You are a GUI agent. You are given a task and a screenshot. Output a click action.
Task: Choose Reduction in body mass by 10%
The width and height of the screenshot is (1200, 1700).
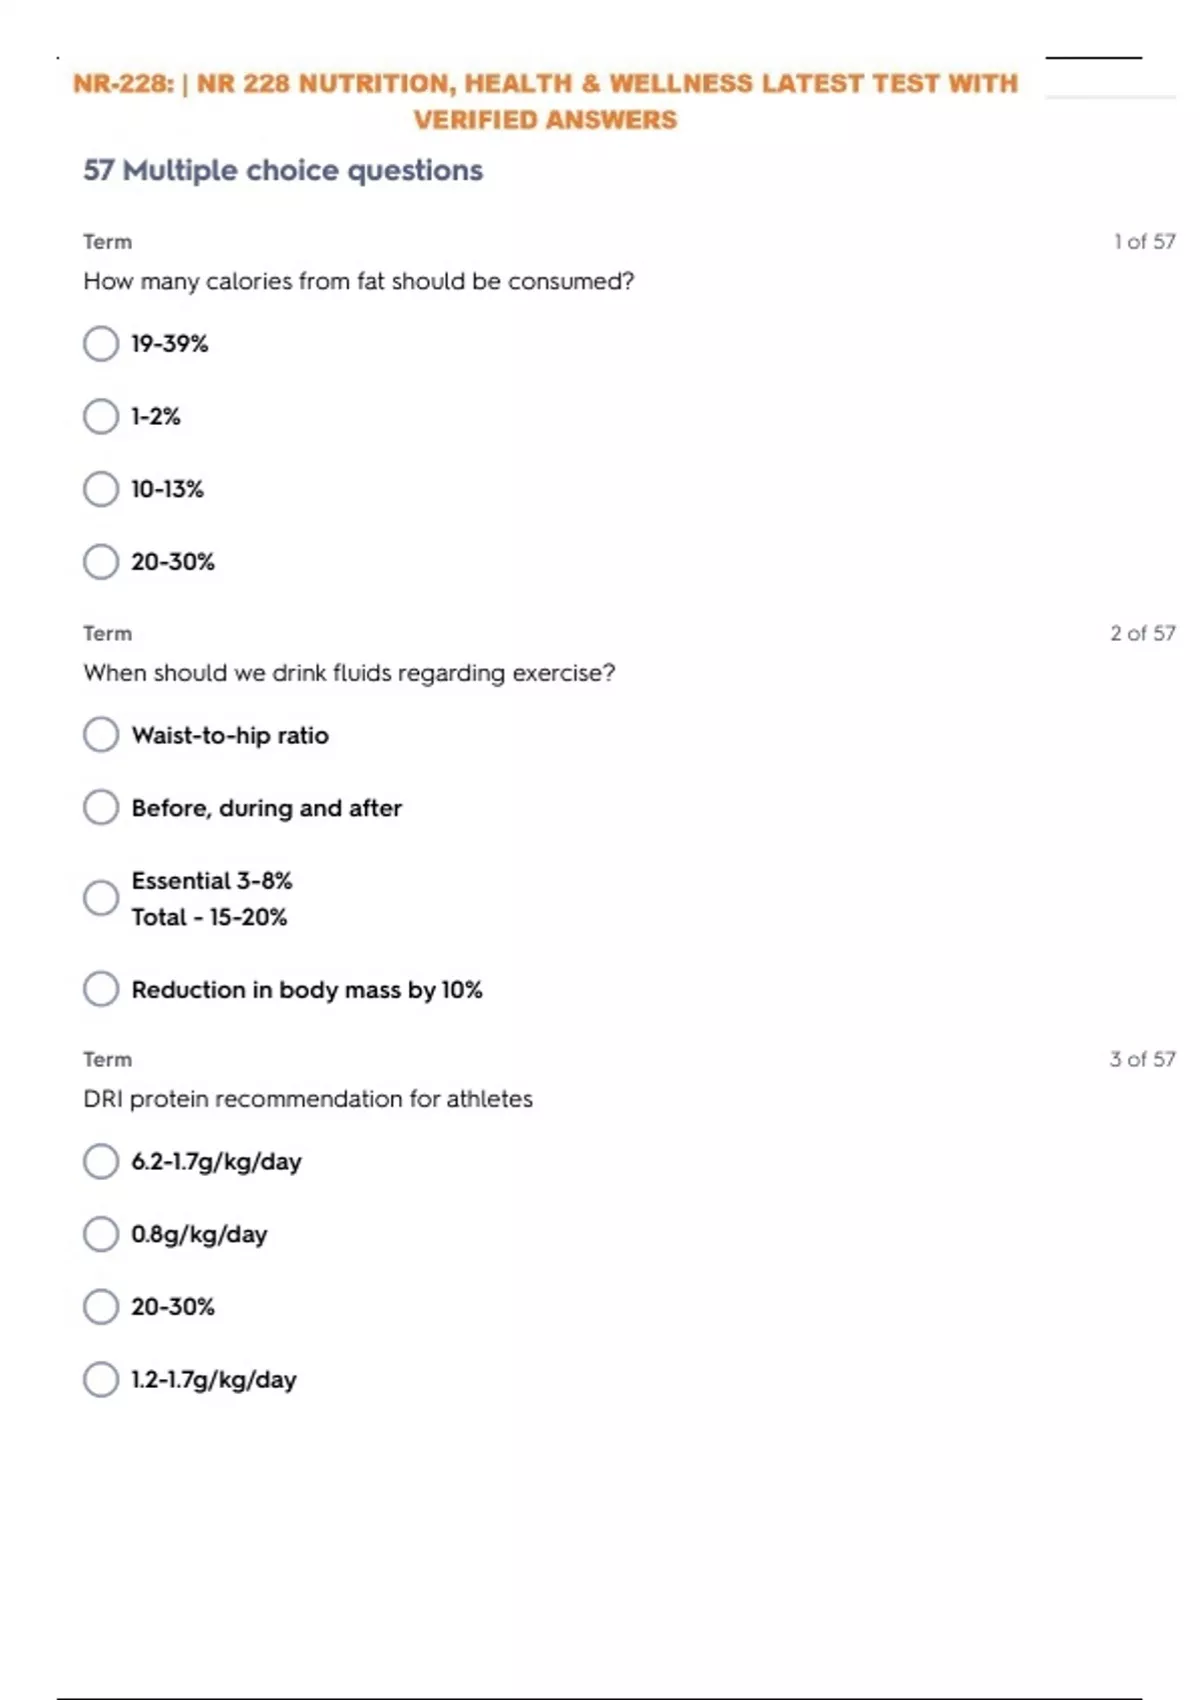click(x=101, y=990)
